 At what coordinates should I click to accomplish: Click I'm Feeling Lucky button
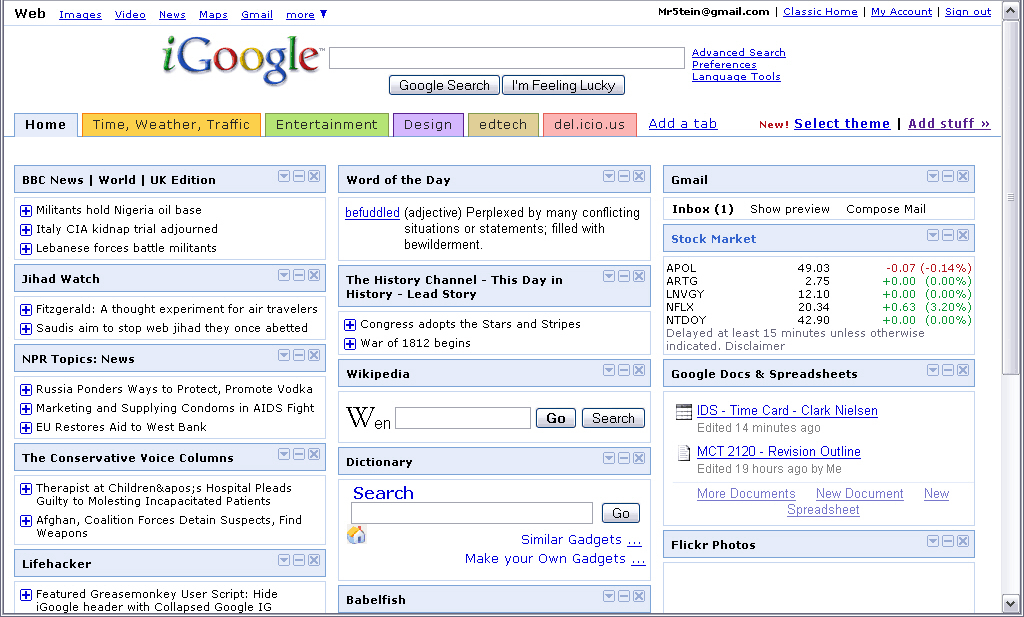pos(564,86)
